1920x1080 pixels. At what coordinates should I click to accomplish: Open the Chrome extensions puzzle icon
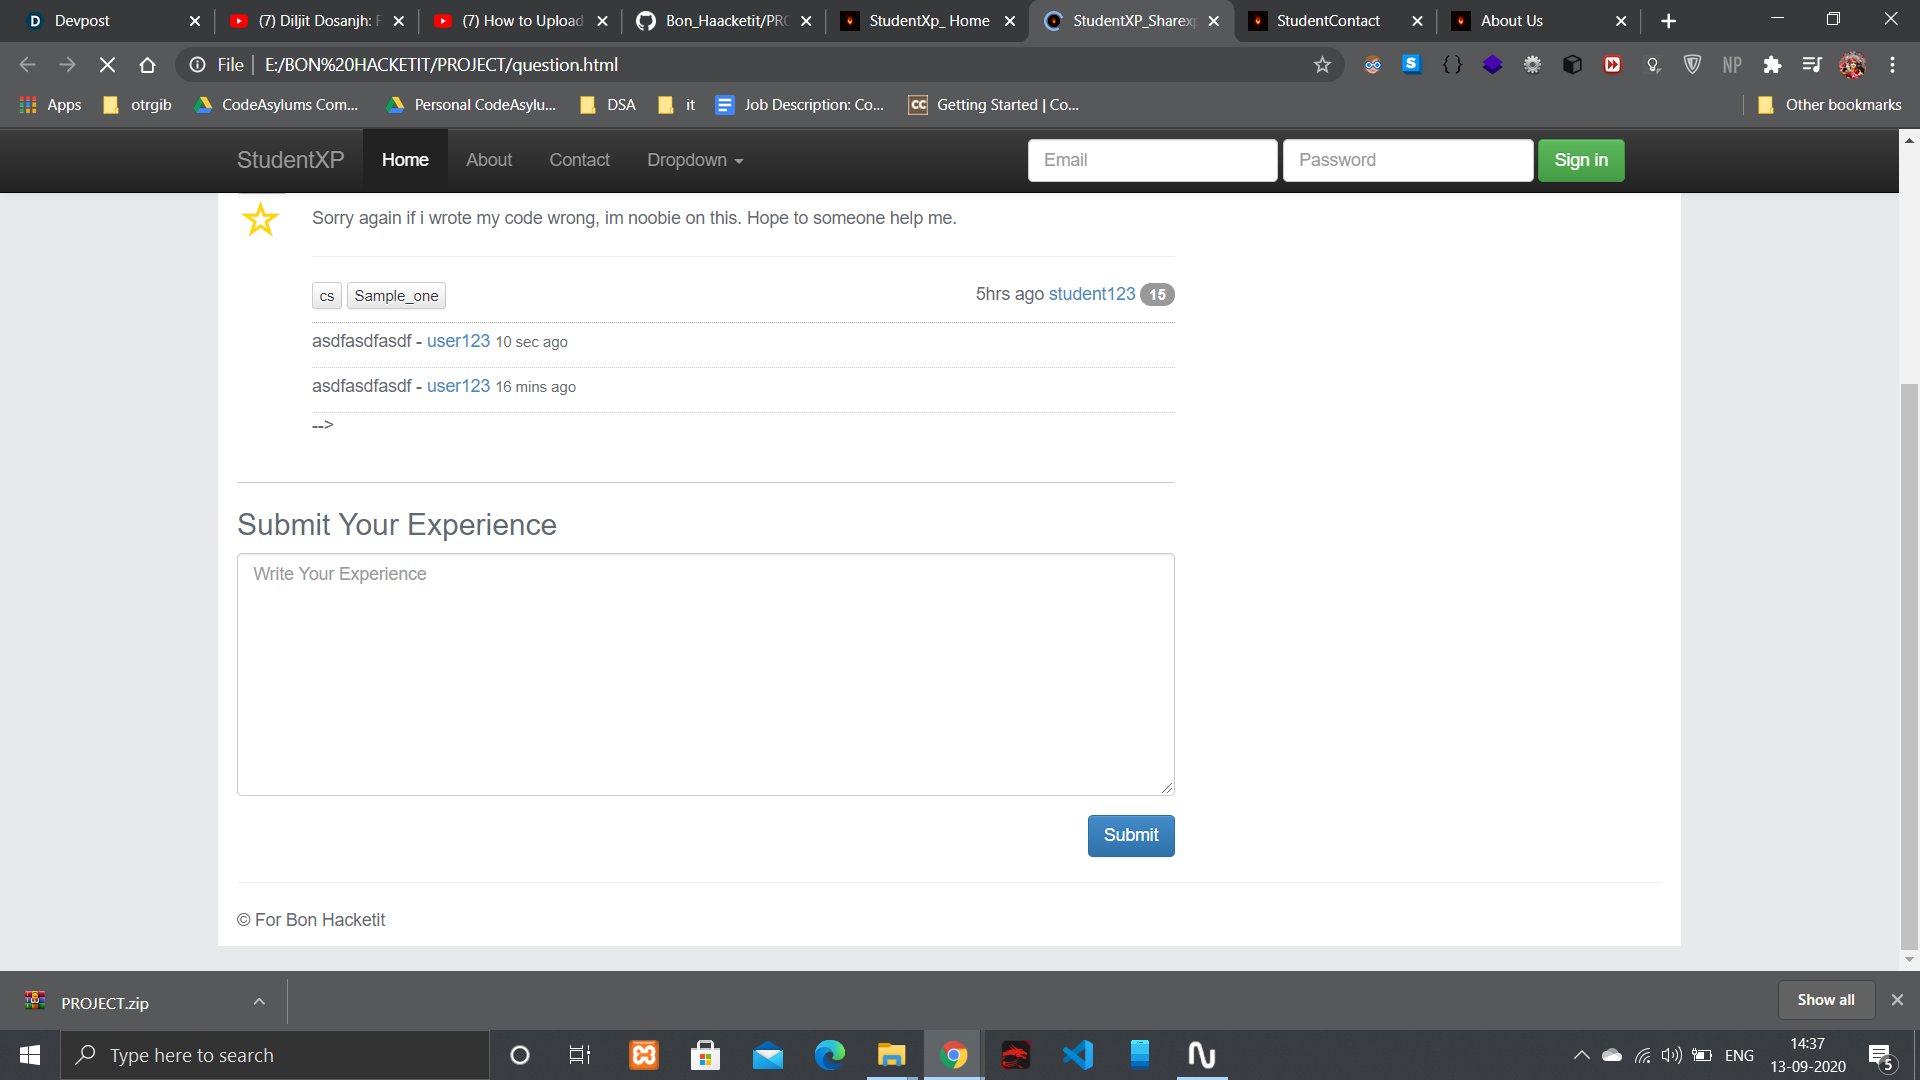click(x=1772, y=65)
